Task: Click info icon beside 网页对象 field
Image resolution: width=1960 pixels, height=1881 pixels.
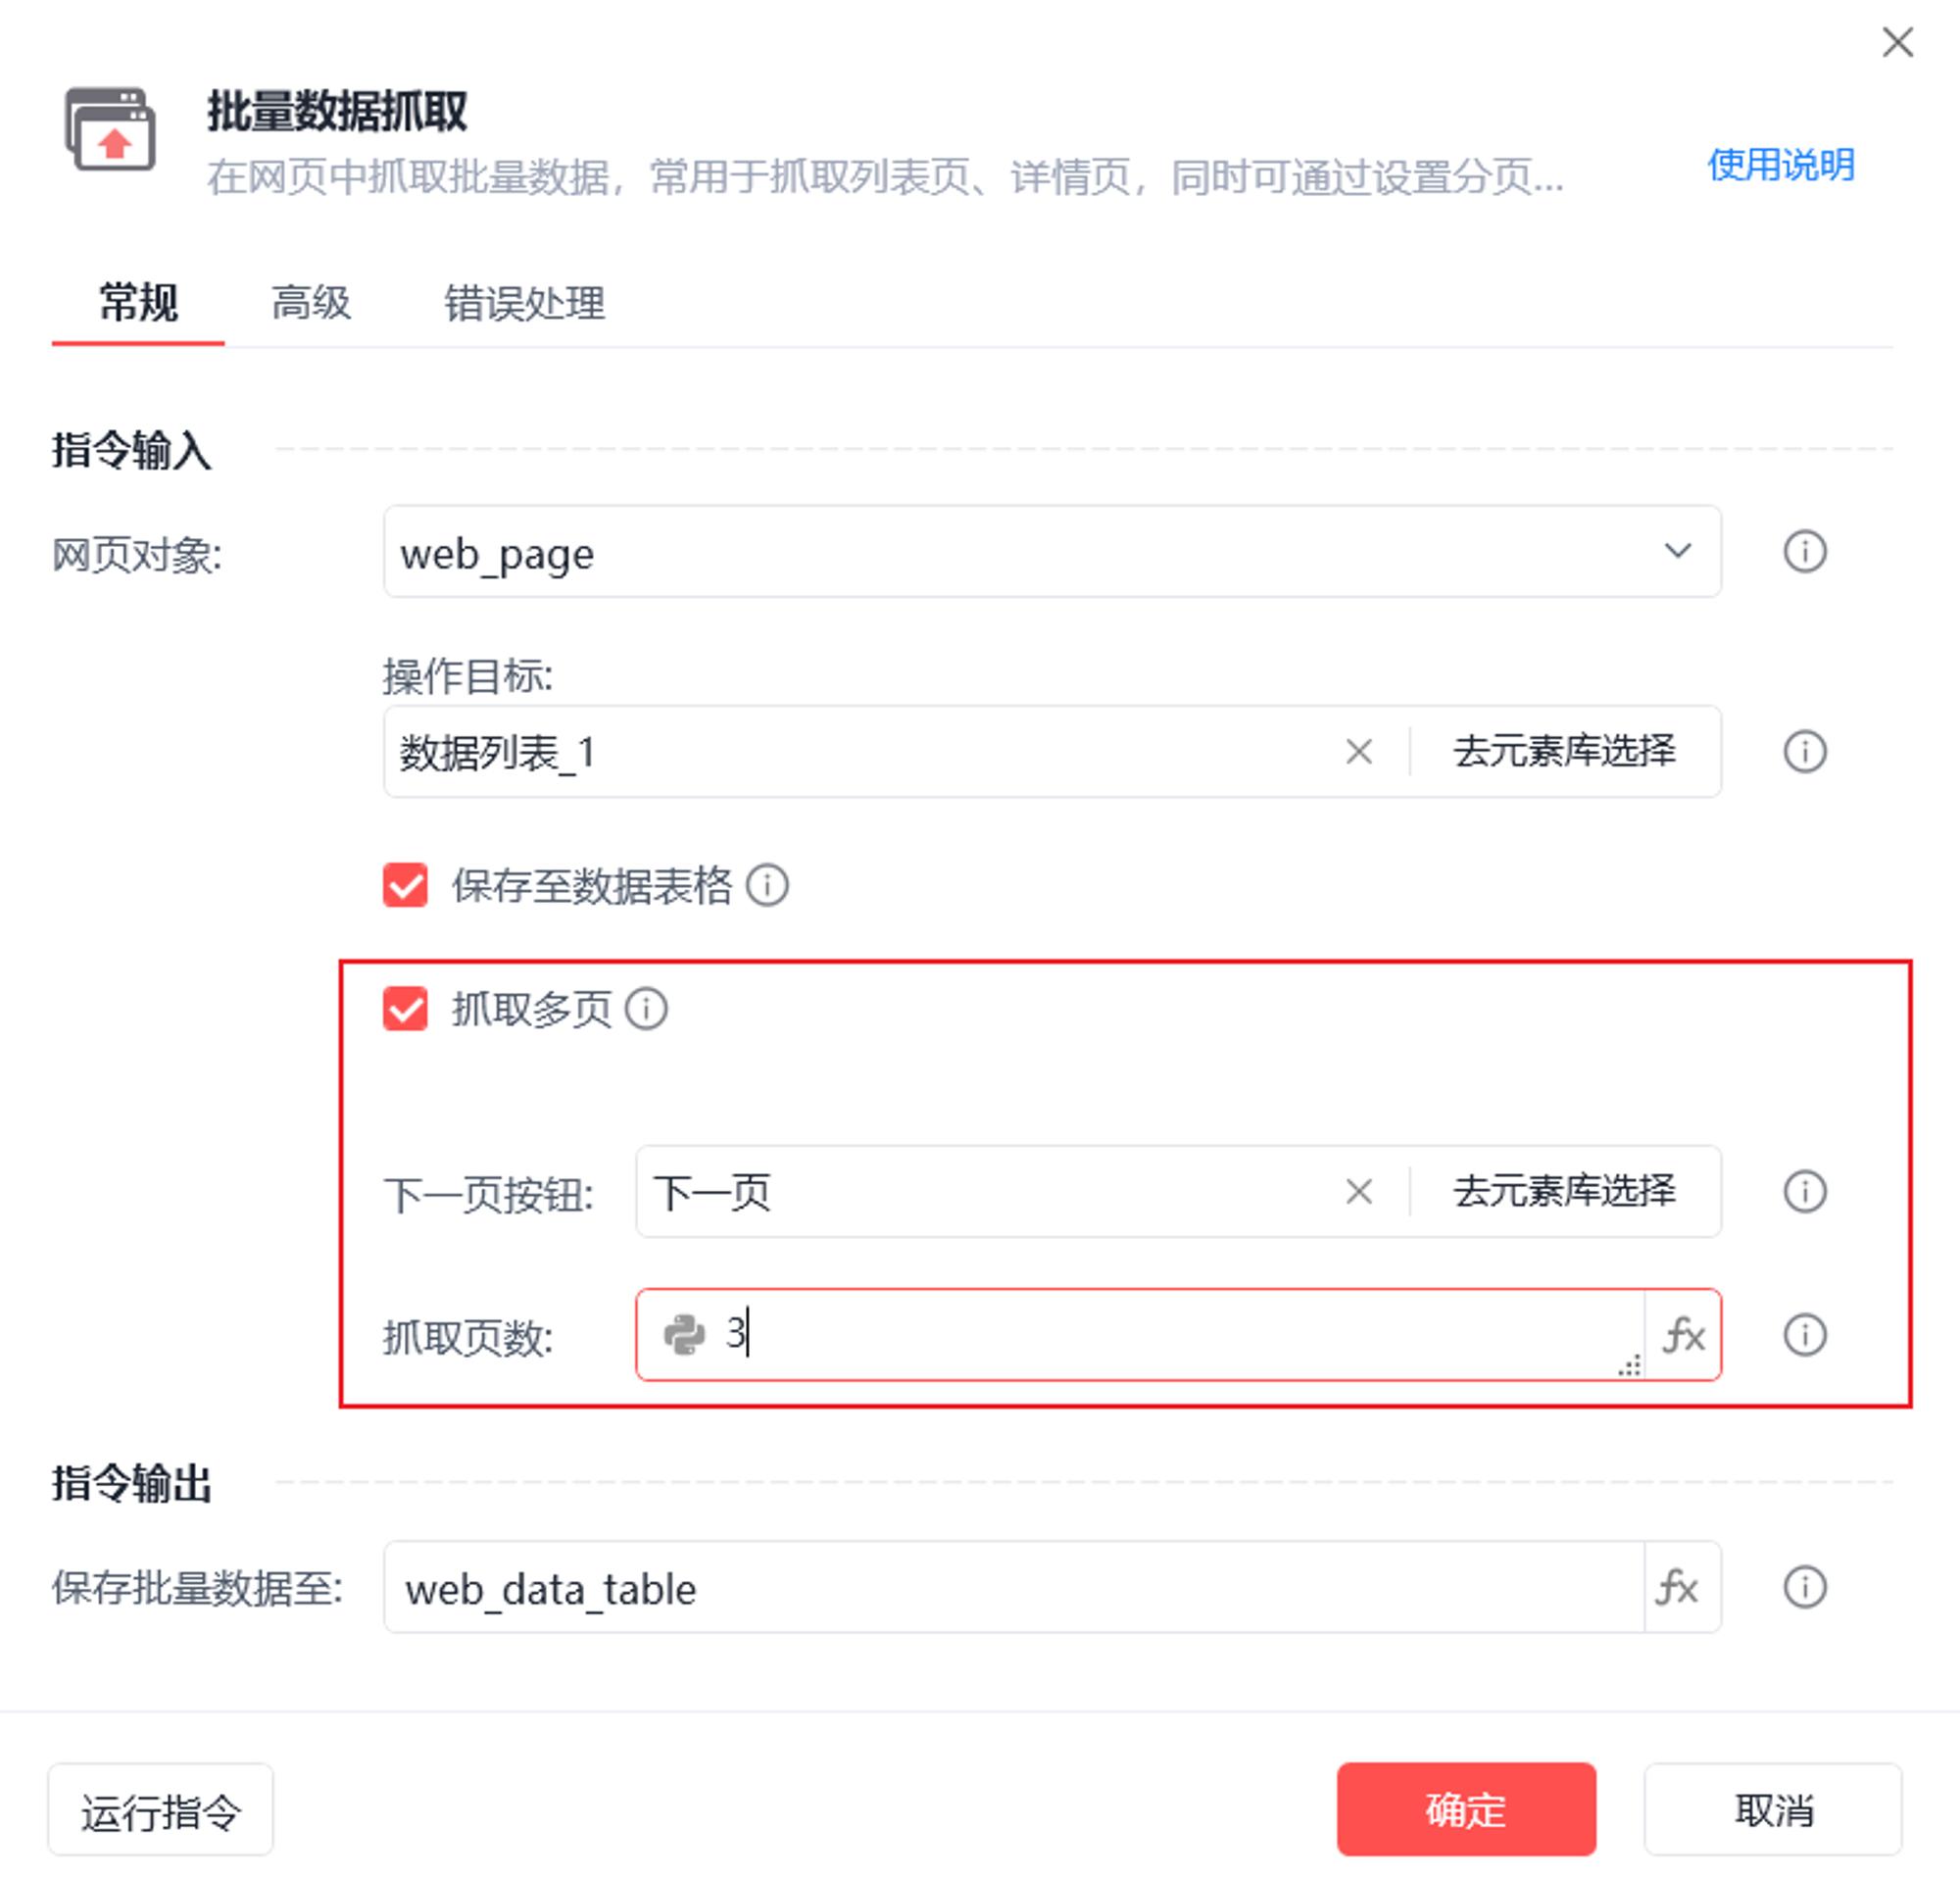Action: tap(1804, 551)
